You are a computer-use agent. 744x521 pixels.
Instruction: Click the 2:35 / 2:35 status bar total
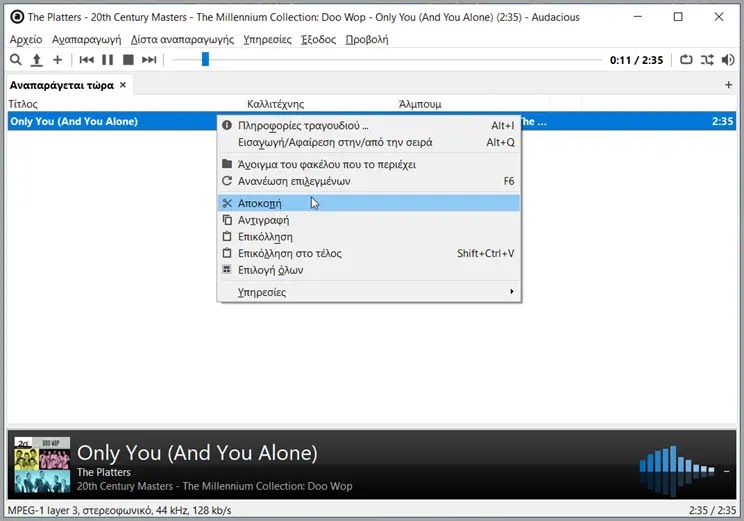pos(712,511)
